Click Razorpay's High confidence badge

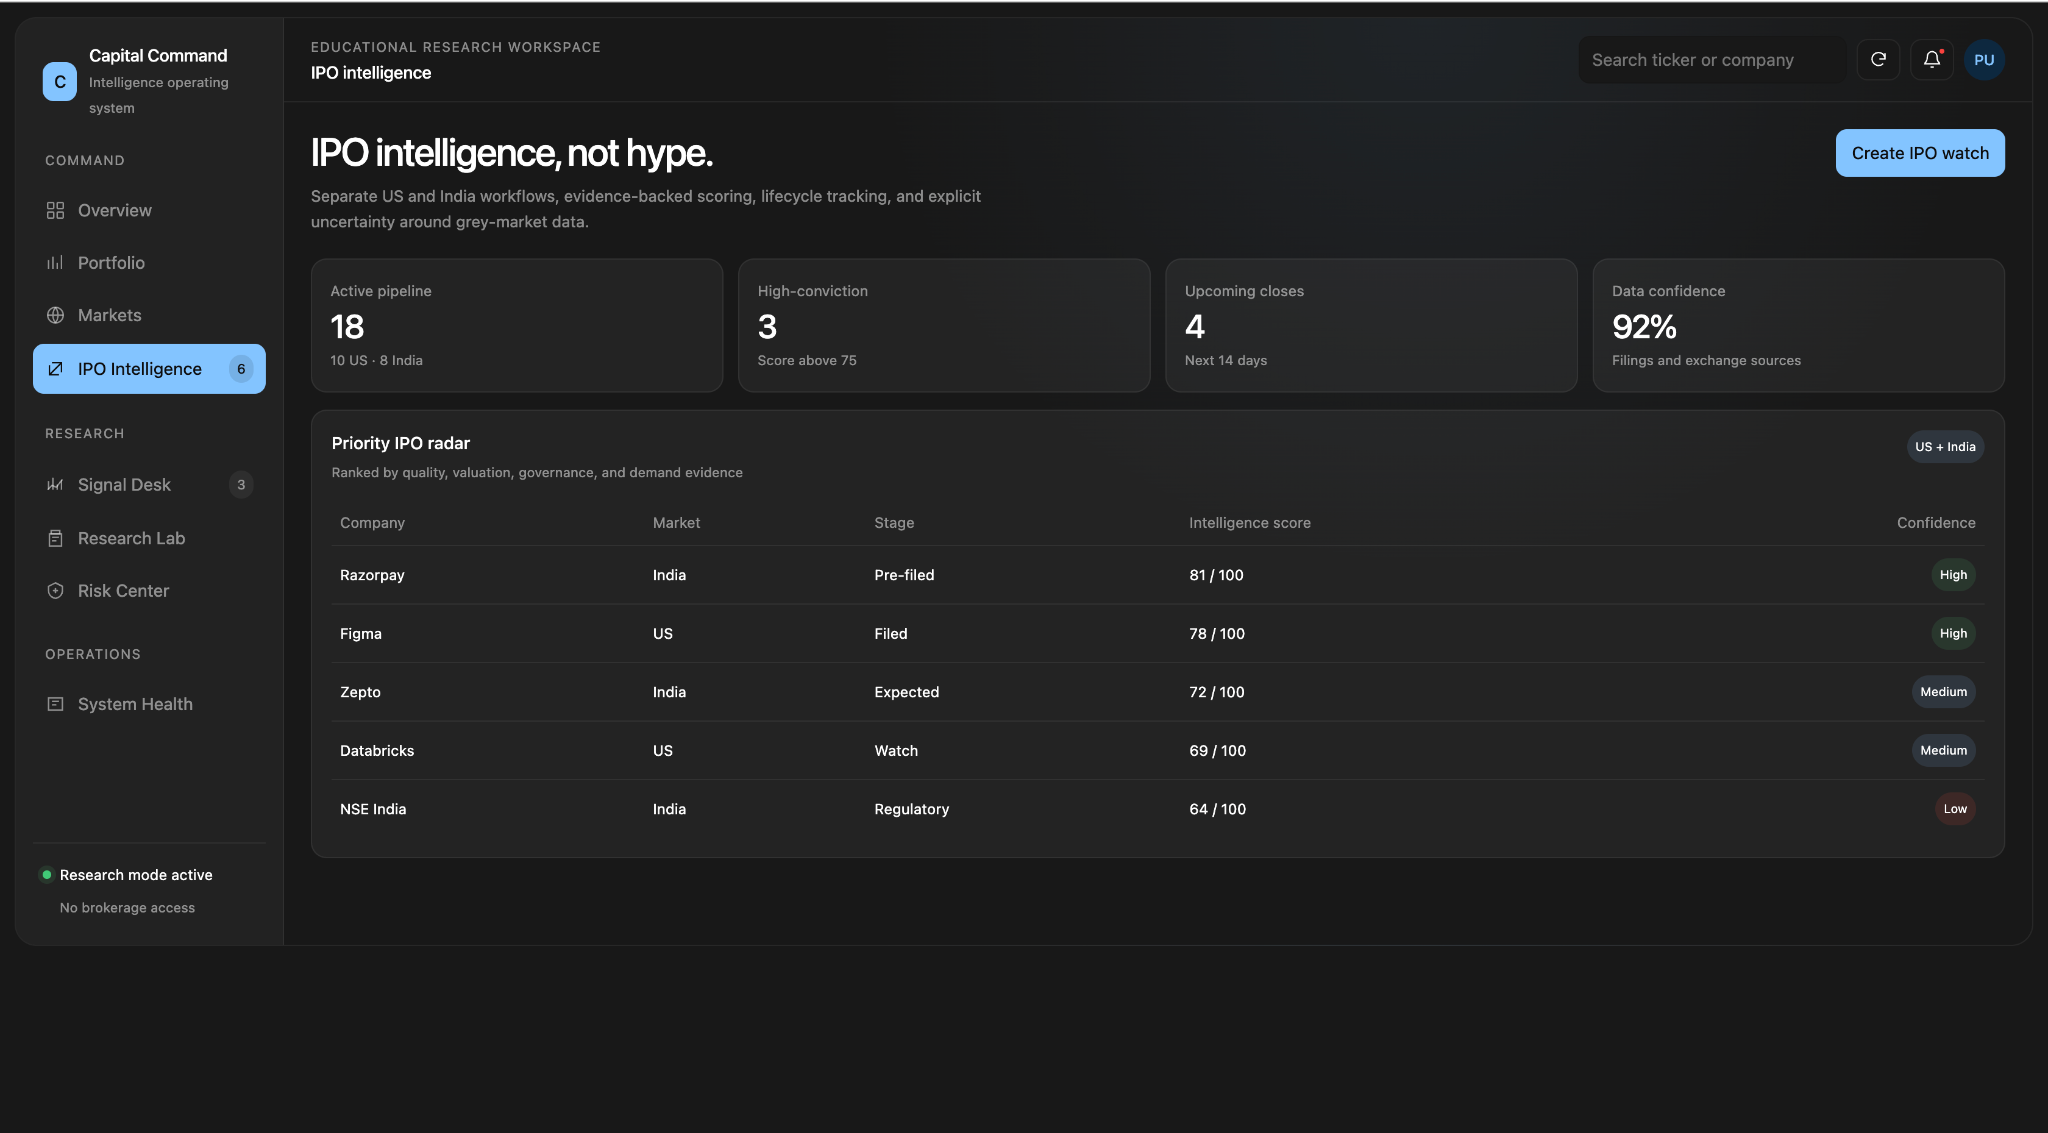(1953, 575)
